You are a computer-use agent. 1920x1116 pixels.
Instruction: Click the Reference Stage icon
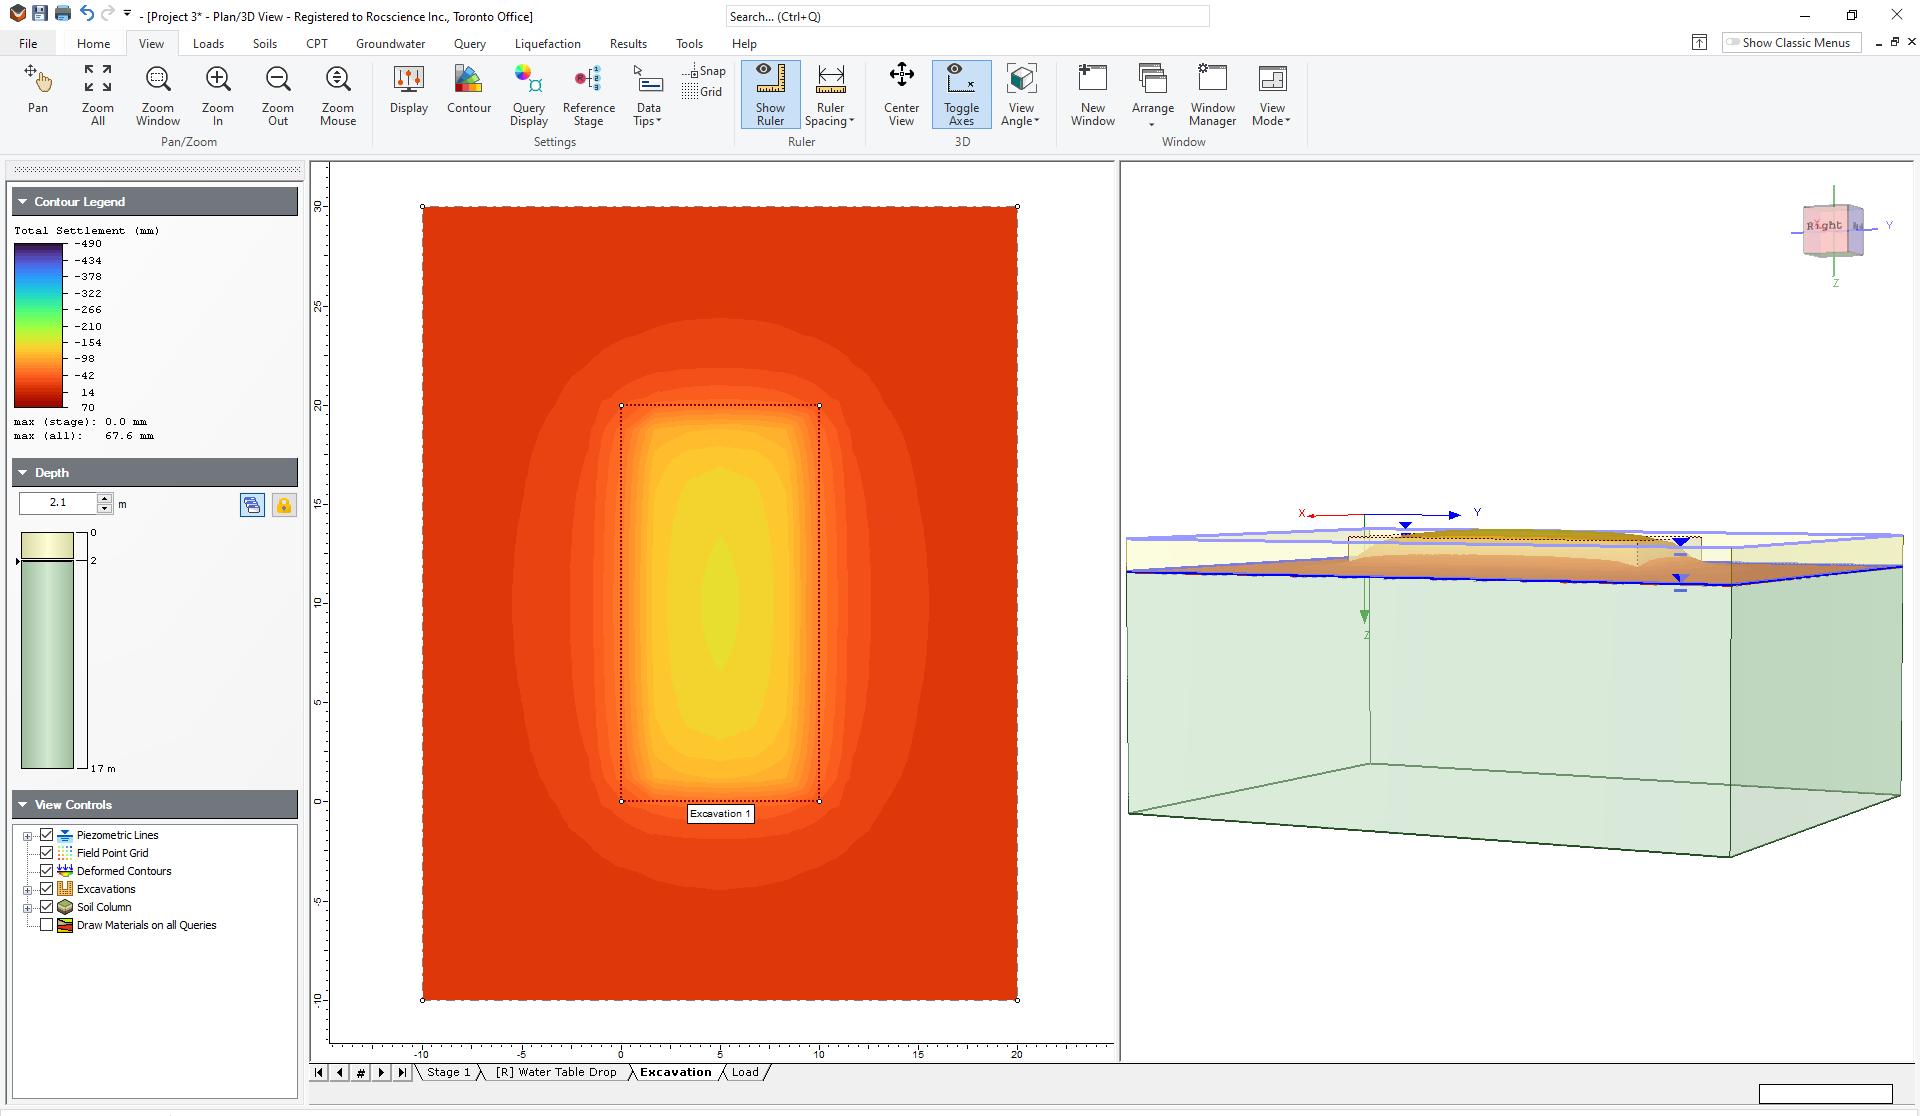coord(588,93)
